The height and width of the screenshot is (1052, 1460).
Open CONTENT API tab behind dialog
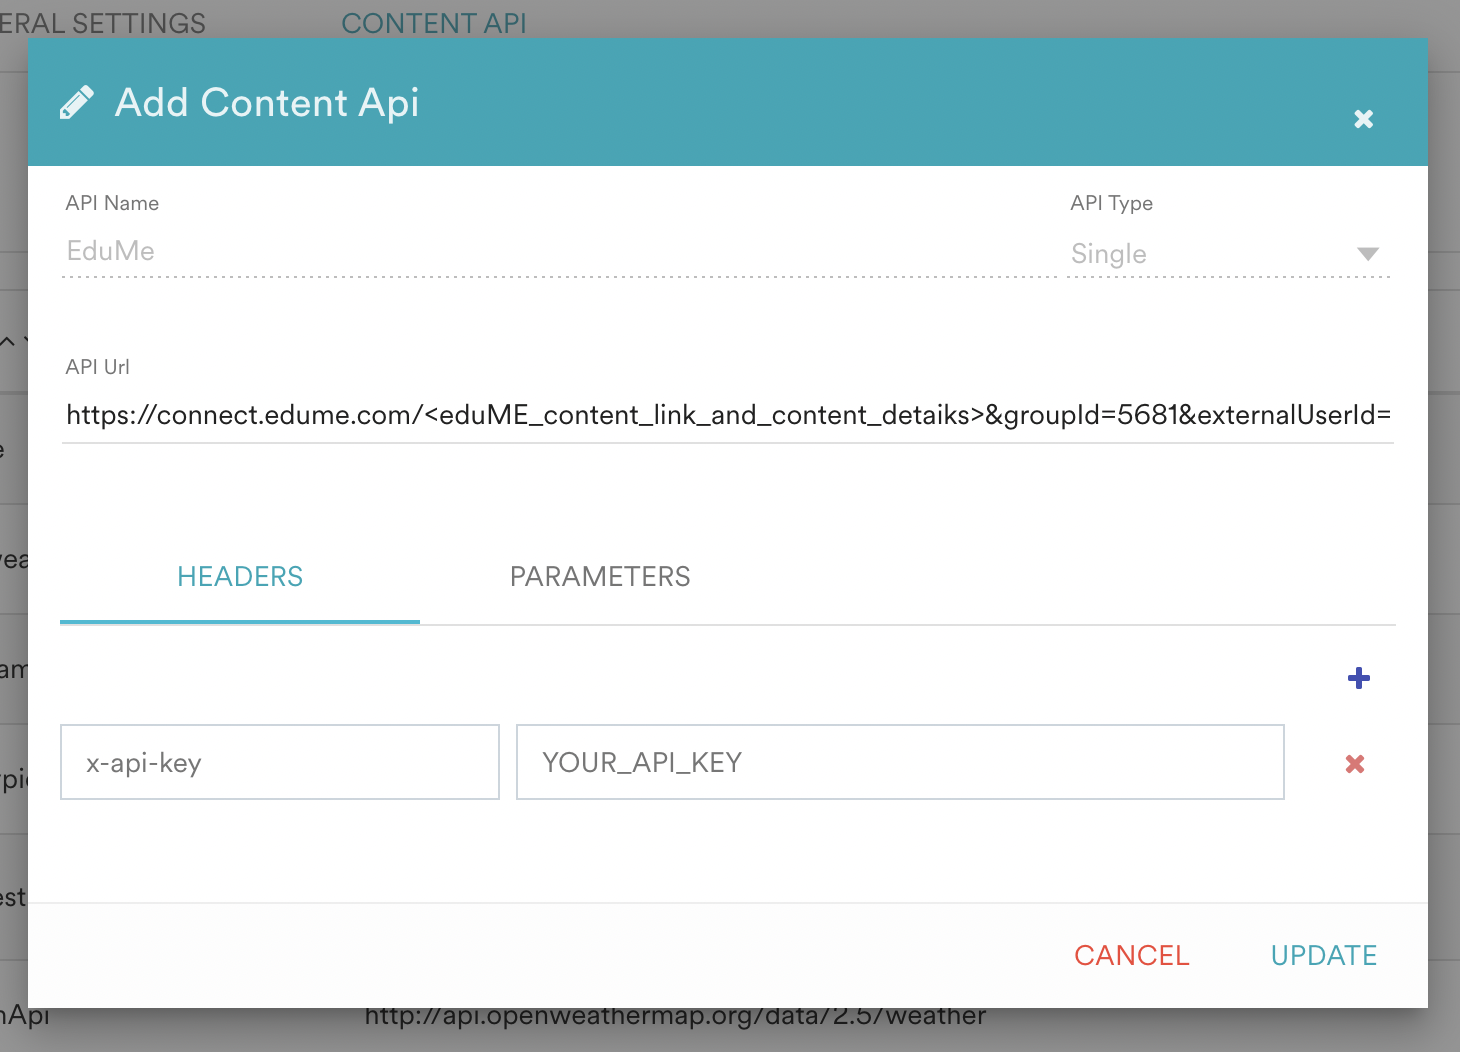point(434,22)
